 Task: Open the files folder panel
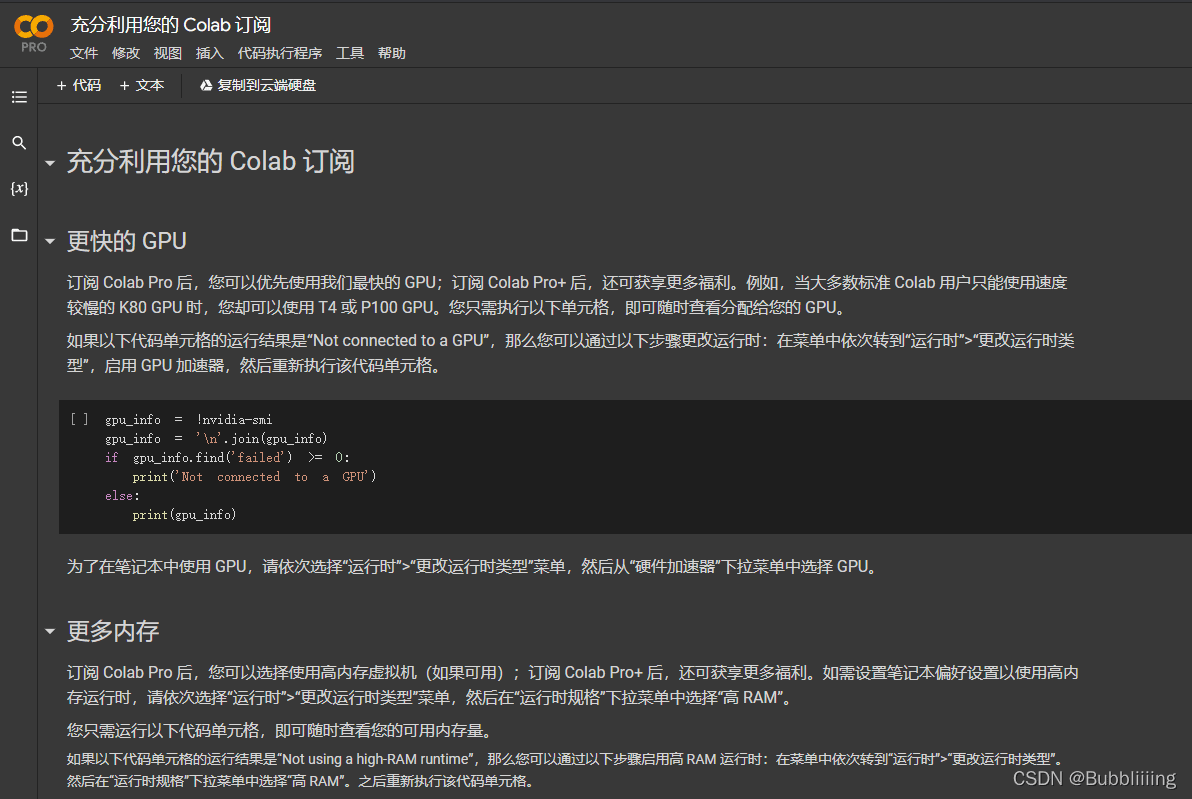click(19, 235)
